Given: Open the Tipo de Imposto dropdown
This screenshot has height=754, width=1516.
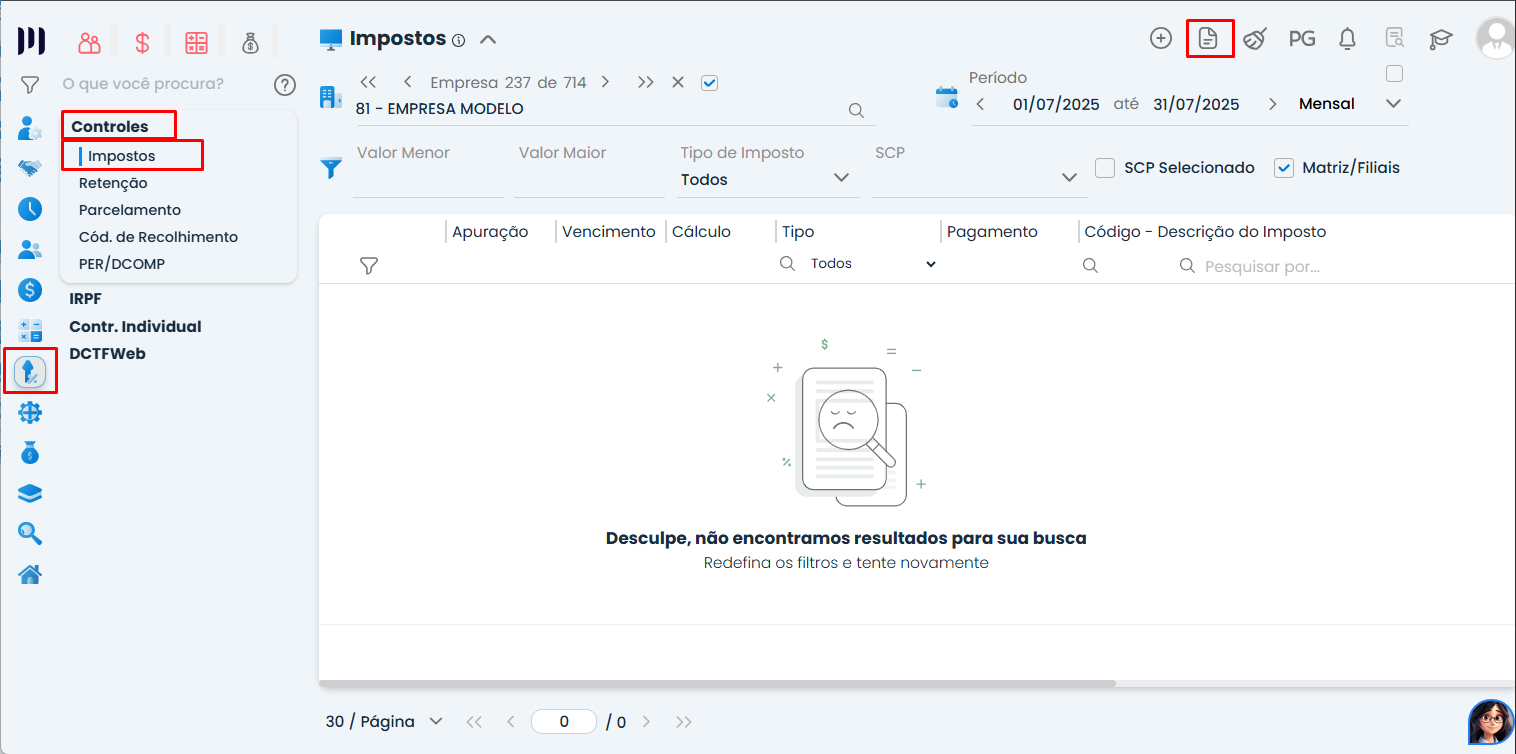Looking at the screenshot, I should [x=765, y=179].
